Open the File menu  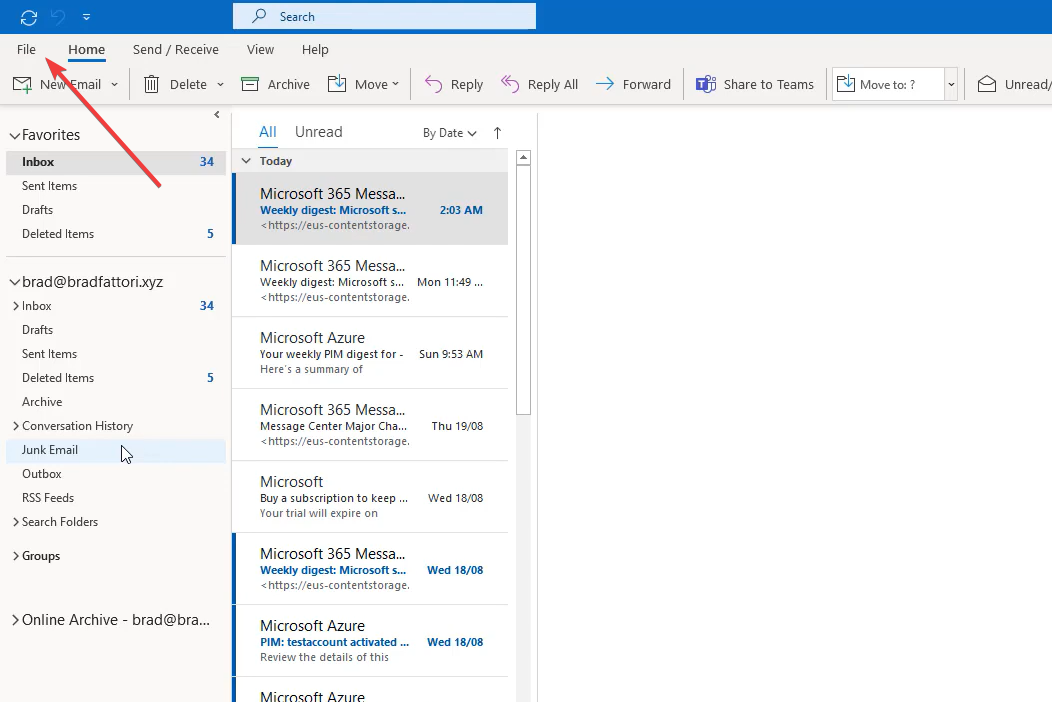point(26,50)
